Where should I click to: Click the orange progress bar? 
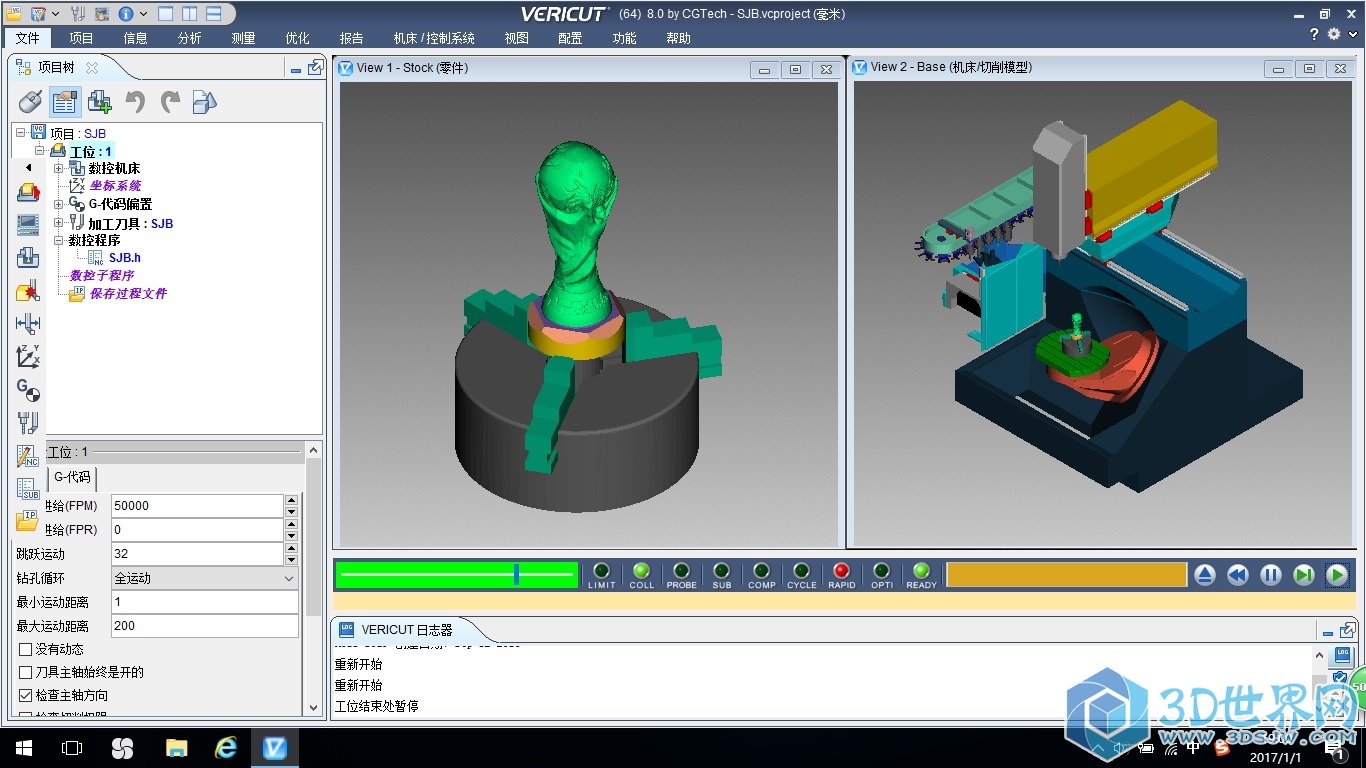pos(1066,574)
